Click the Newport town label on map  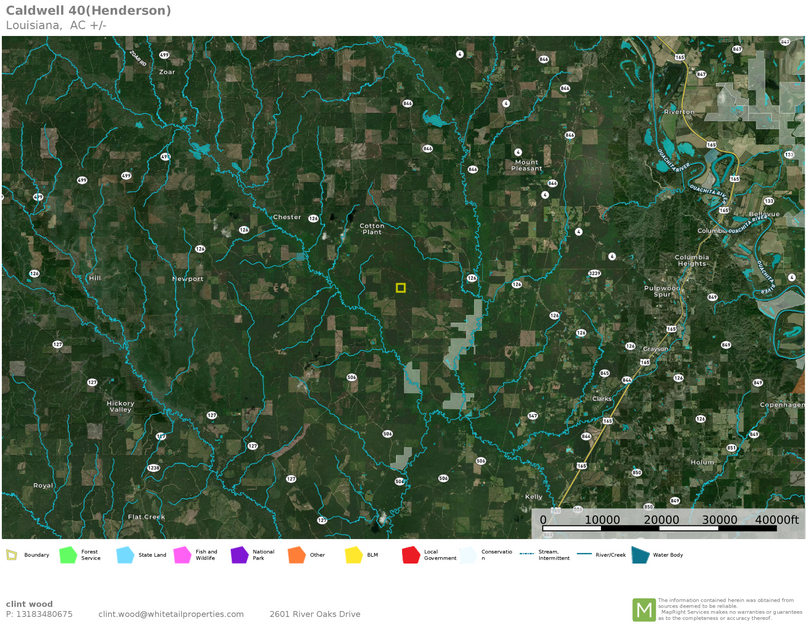click(187, 279)
